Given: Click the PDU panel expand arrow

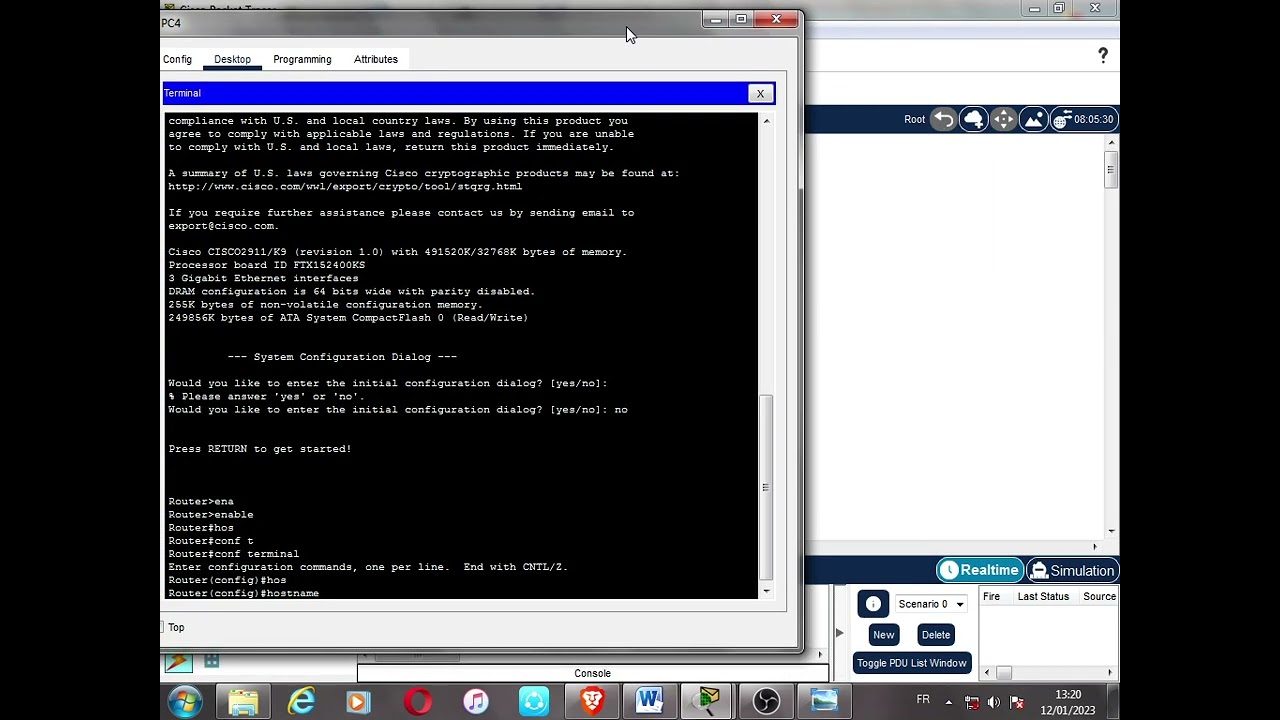Looking at the screenshot, I should [x=839, y=632].
